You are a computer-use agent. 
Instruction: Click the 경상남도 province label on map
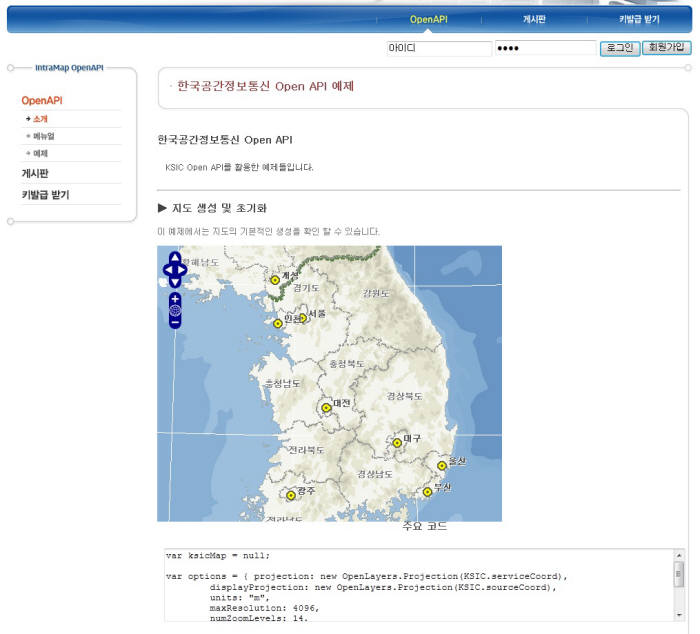375,474
